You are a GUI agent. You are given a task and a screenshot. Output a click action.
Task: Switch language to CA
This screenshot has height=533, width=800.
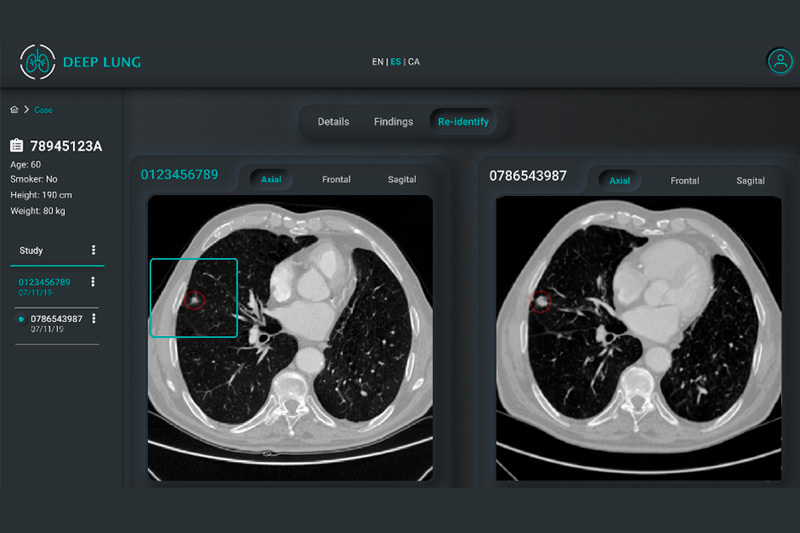pyautogui.click(x=414, y=62)
